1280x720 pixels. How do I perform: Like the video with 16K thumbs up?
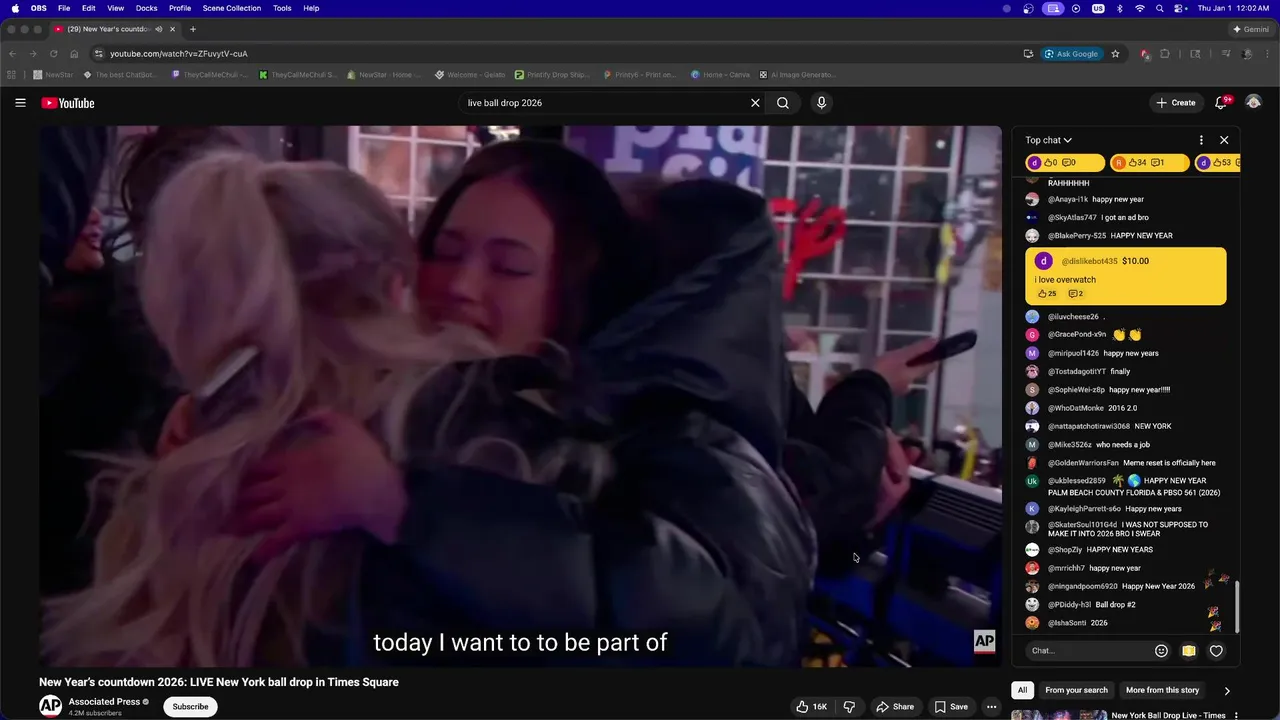(x=811, y=706)
